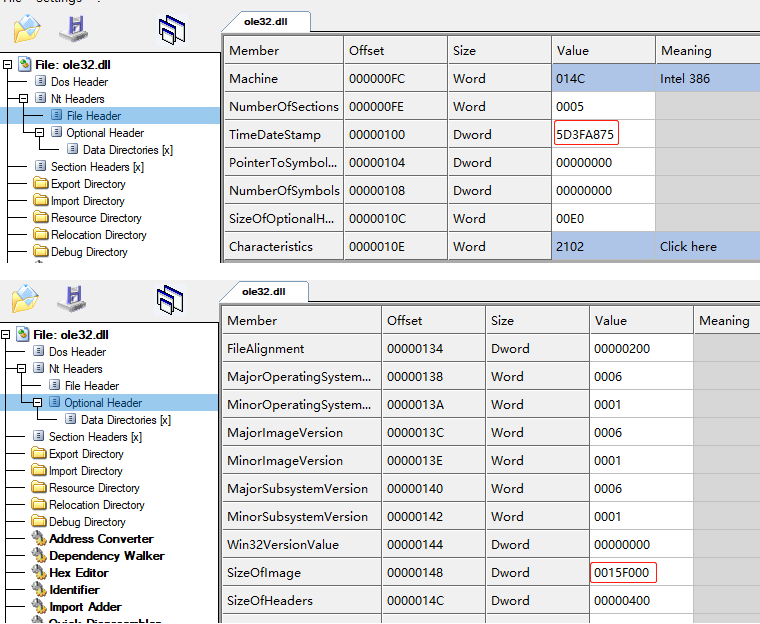Click the open file icon in lower toolbar
Viewport: 760px width, 624px height.
click(25, 299)
